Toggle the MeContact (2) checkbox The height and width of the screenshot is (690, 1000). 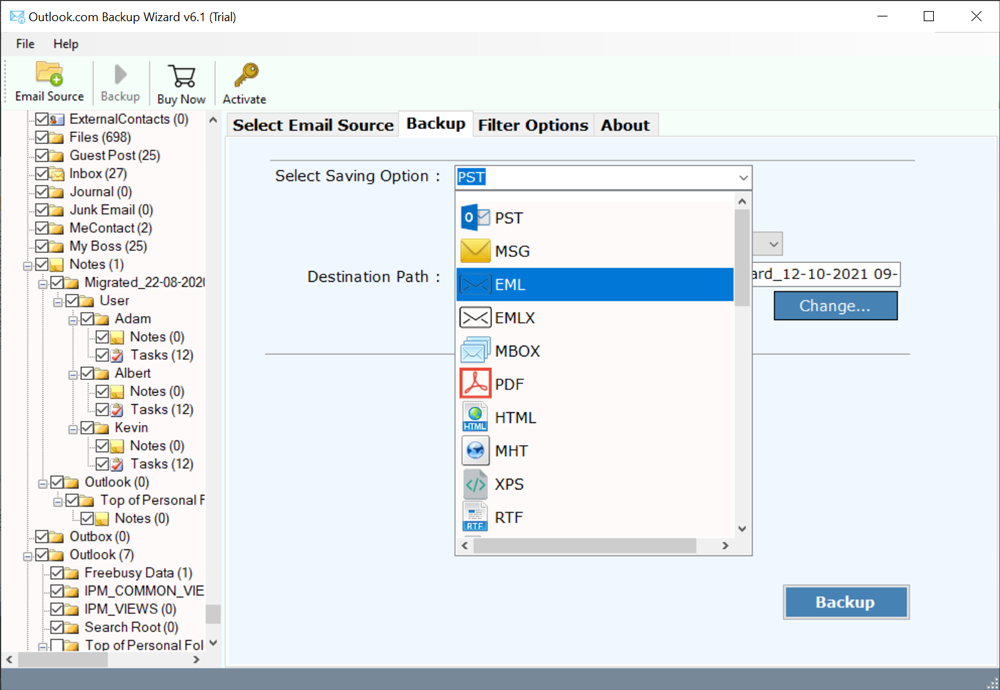pyautogui.click(x=42, y=228)
